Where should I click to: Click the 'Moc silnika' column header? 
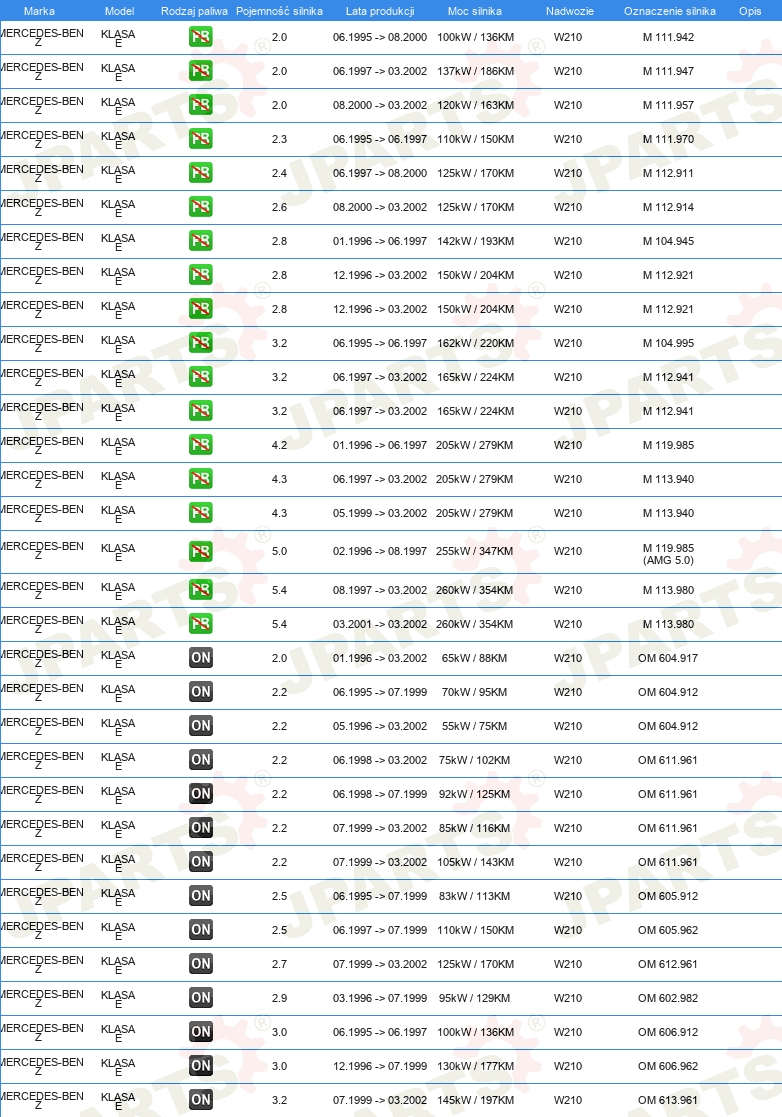coord(475,11)
